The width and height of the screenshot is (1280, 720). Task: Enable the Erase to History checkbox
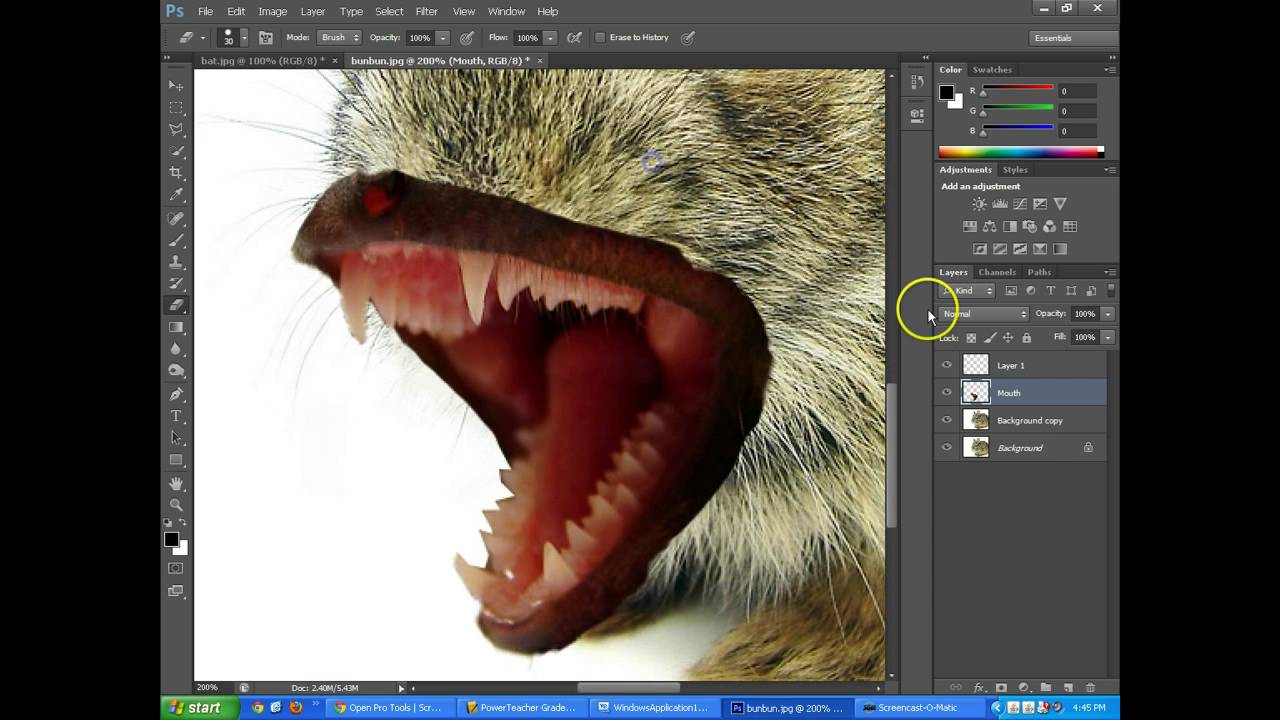click(600, 38)
